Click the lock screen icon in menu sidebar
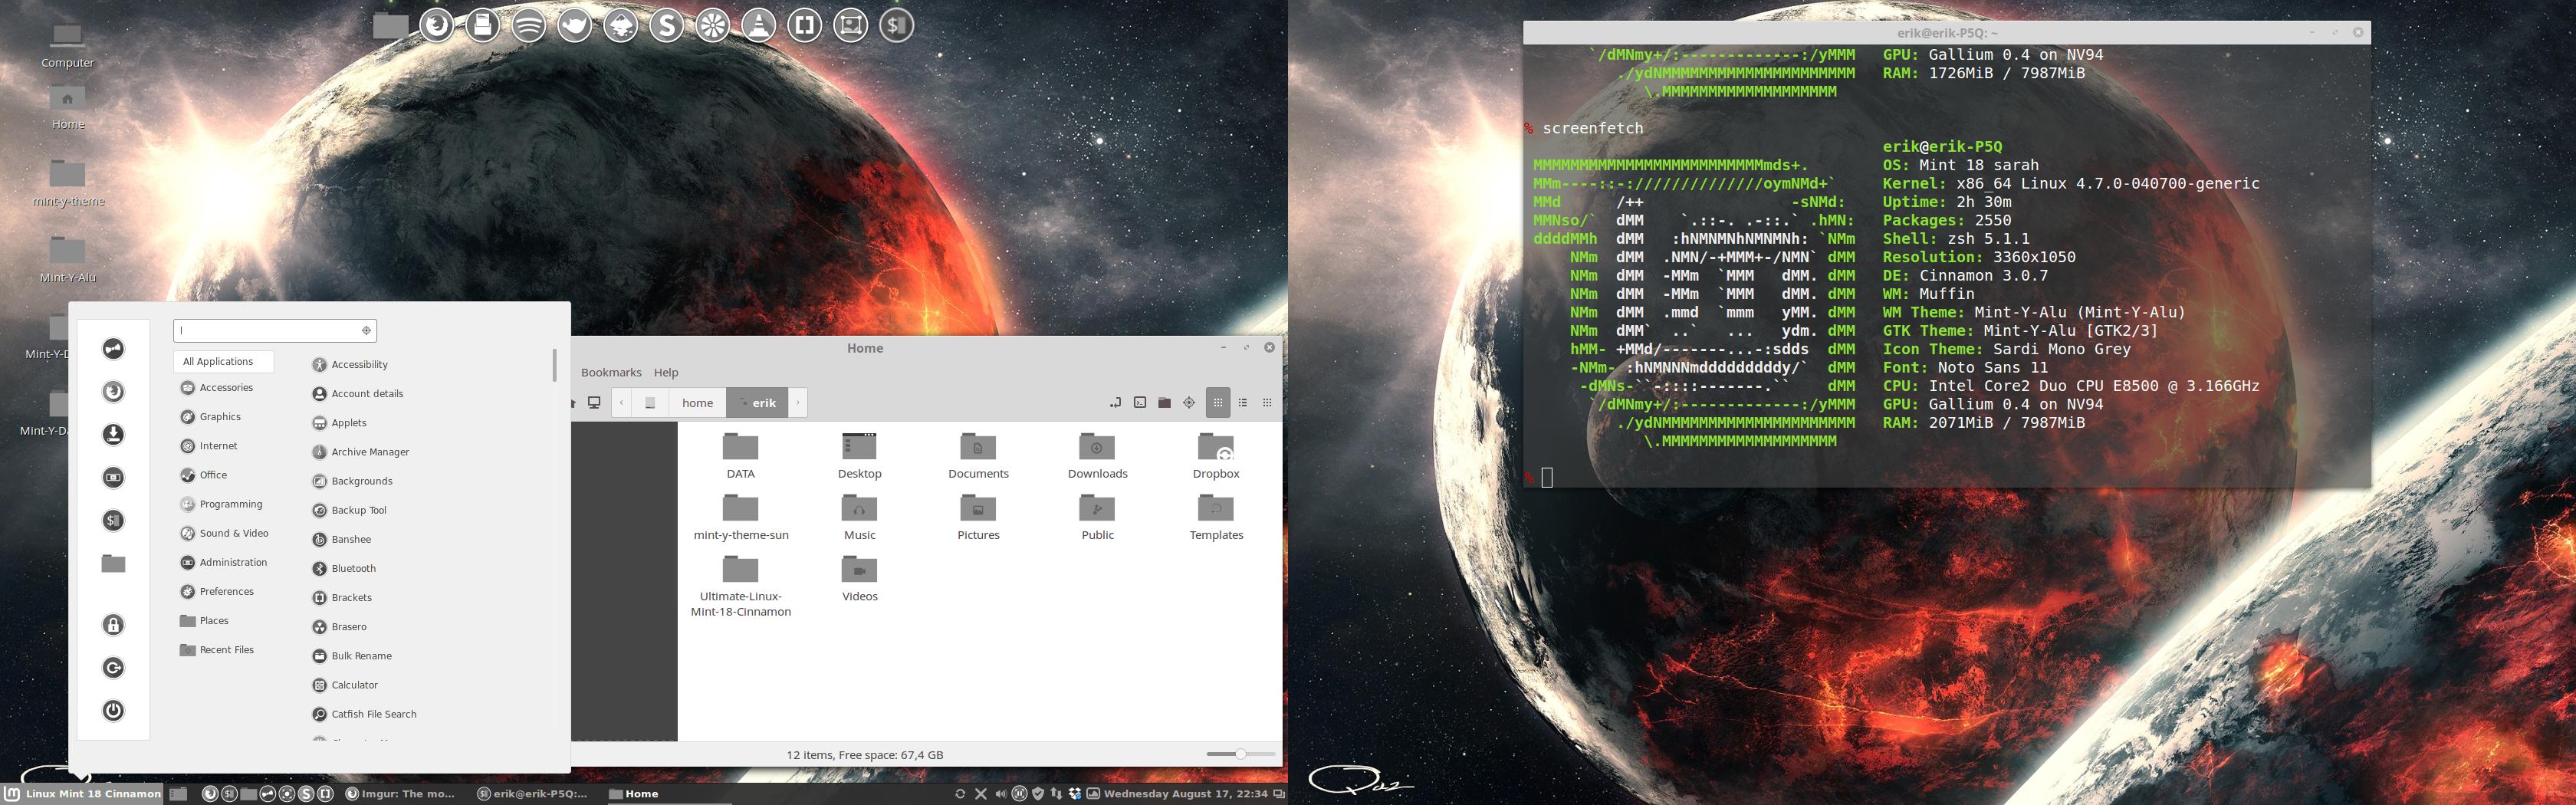2576x805 pixels. pyautogui.click(x=113, y=625)
